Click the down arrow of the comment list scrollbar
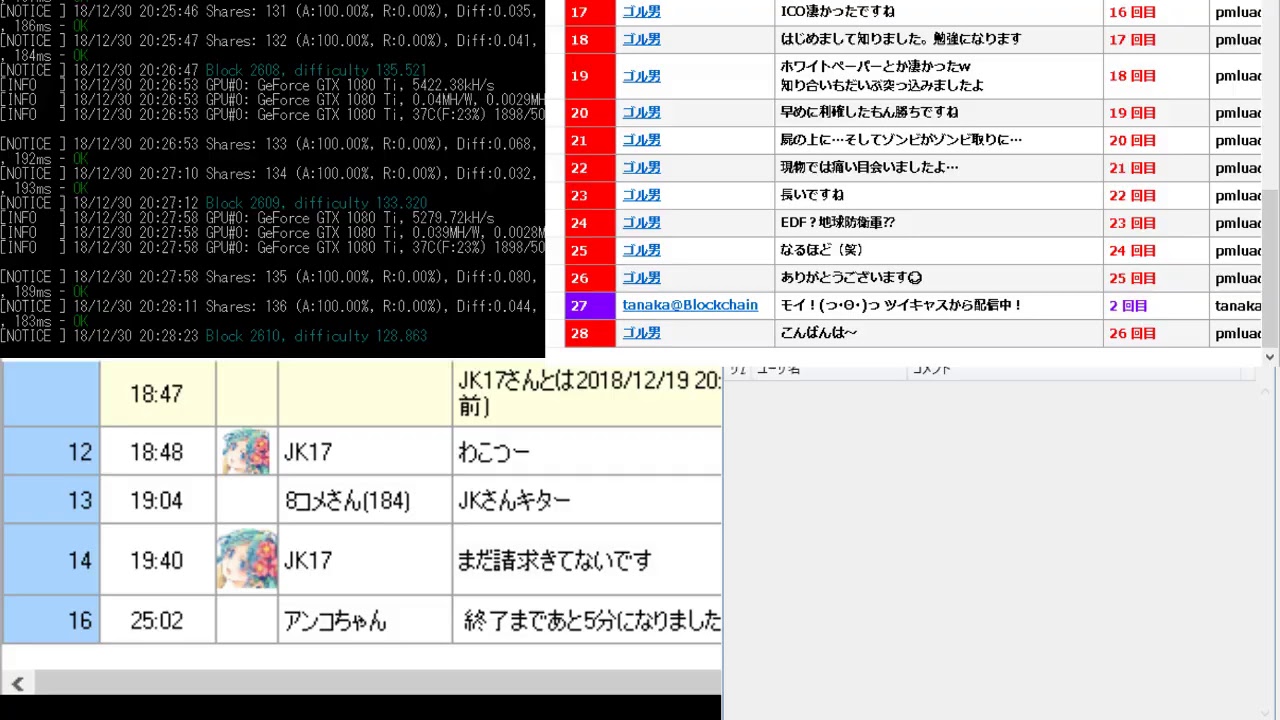 (x=1270, y=357)
